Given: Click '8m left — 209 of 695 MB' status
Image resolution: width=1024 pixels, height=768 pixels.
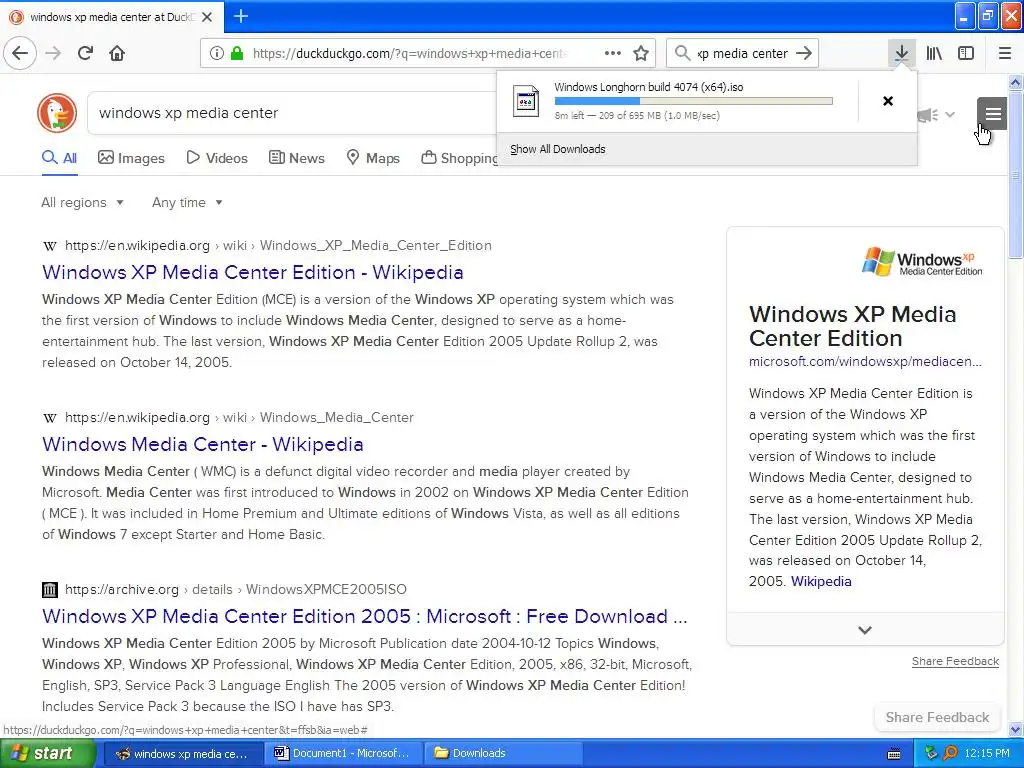Looking at the screenshot, I should [637, 116].
